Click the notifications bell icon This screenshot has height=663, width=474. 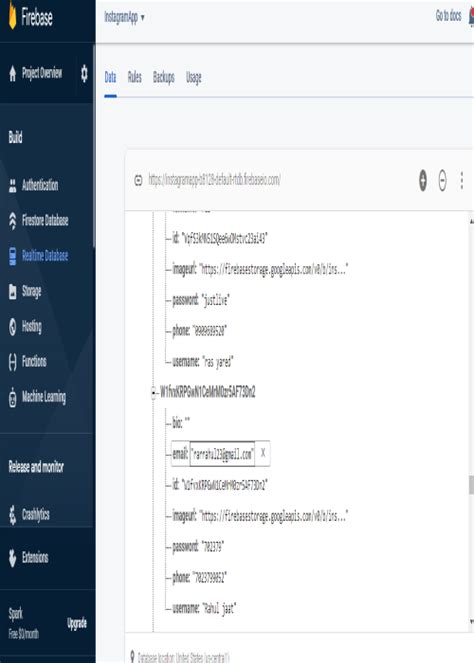click(x=471, y=17)
